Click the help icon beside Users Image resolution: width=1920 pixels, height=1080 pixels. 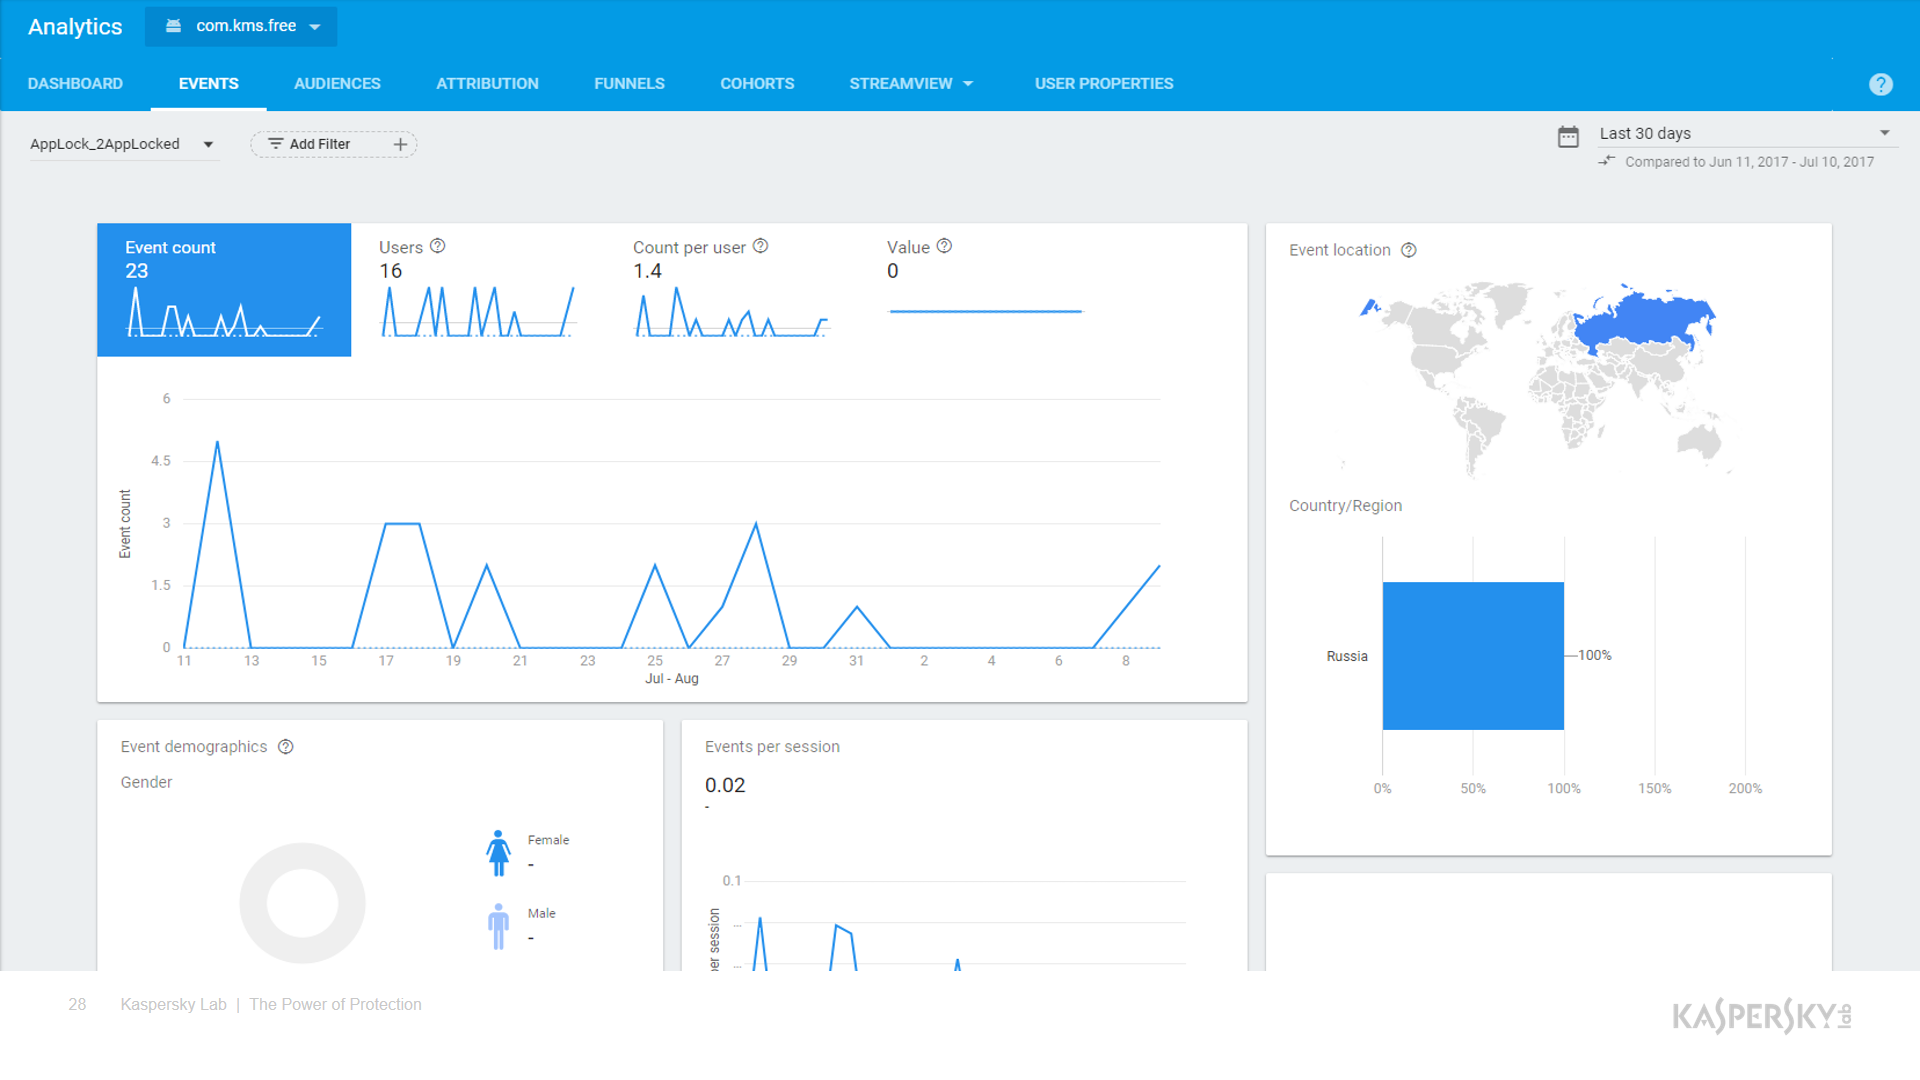coord(437,246)
